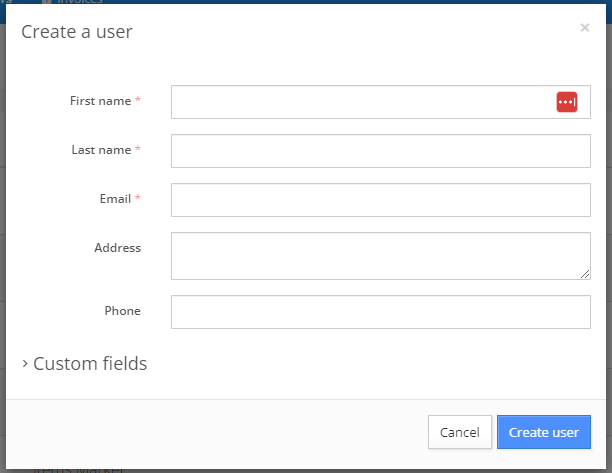Select the Phone input field

tap(381, 312)
